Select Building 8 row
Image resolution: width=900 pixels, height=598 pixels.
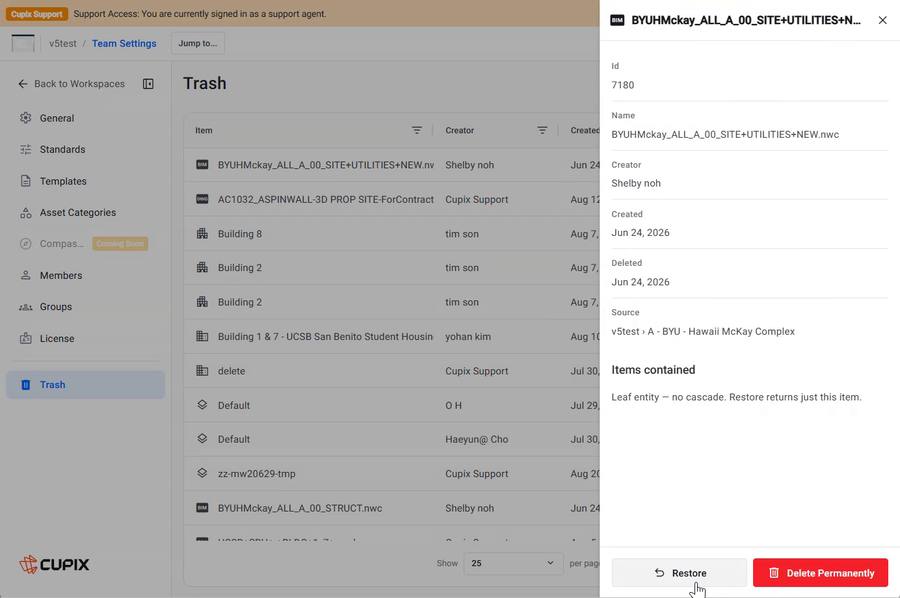point(392,234)
